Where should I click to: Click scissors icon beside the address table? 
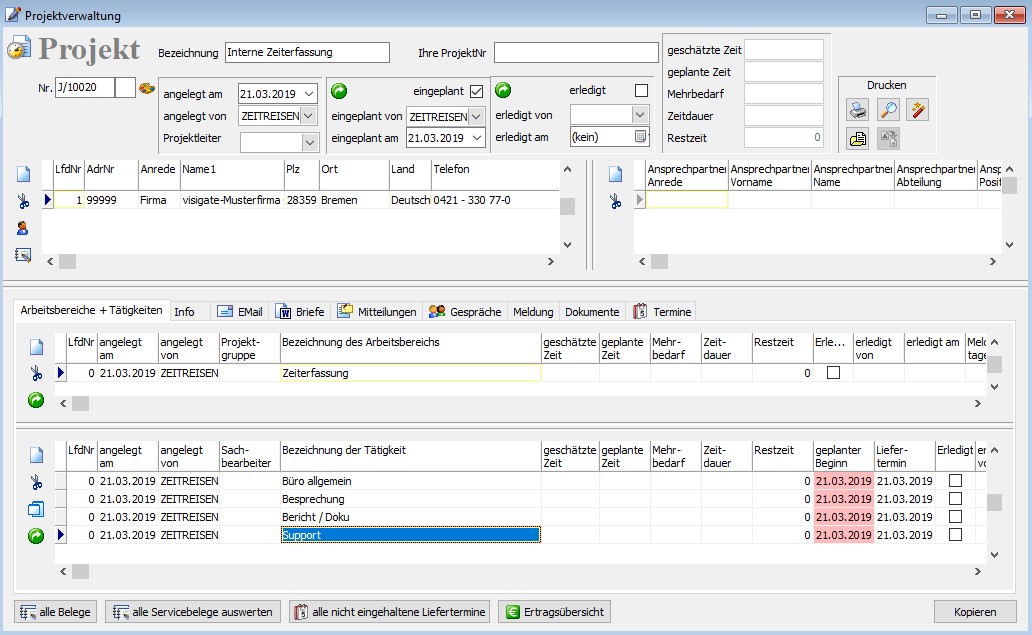coord(23,201)
